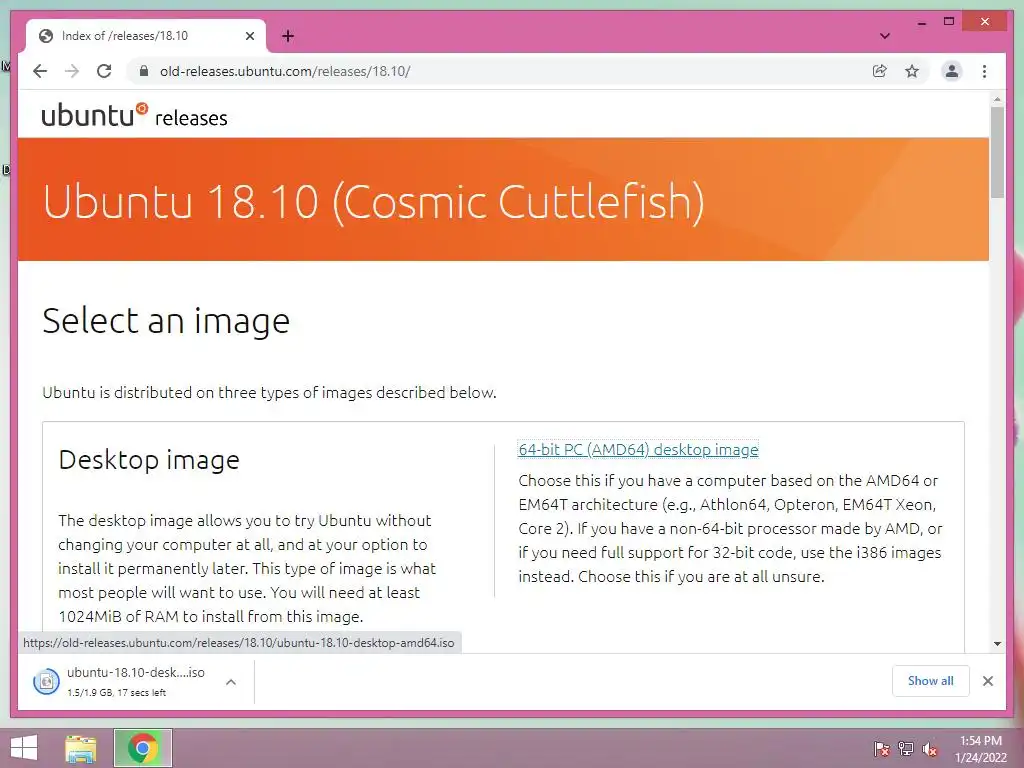Image resolution: width=1024 pixels, height=768 pixels.
Task: Click the 'Desktop image' heading
Action: (149, 460)
